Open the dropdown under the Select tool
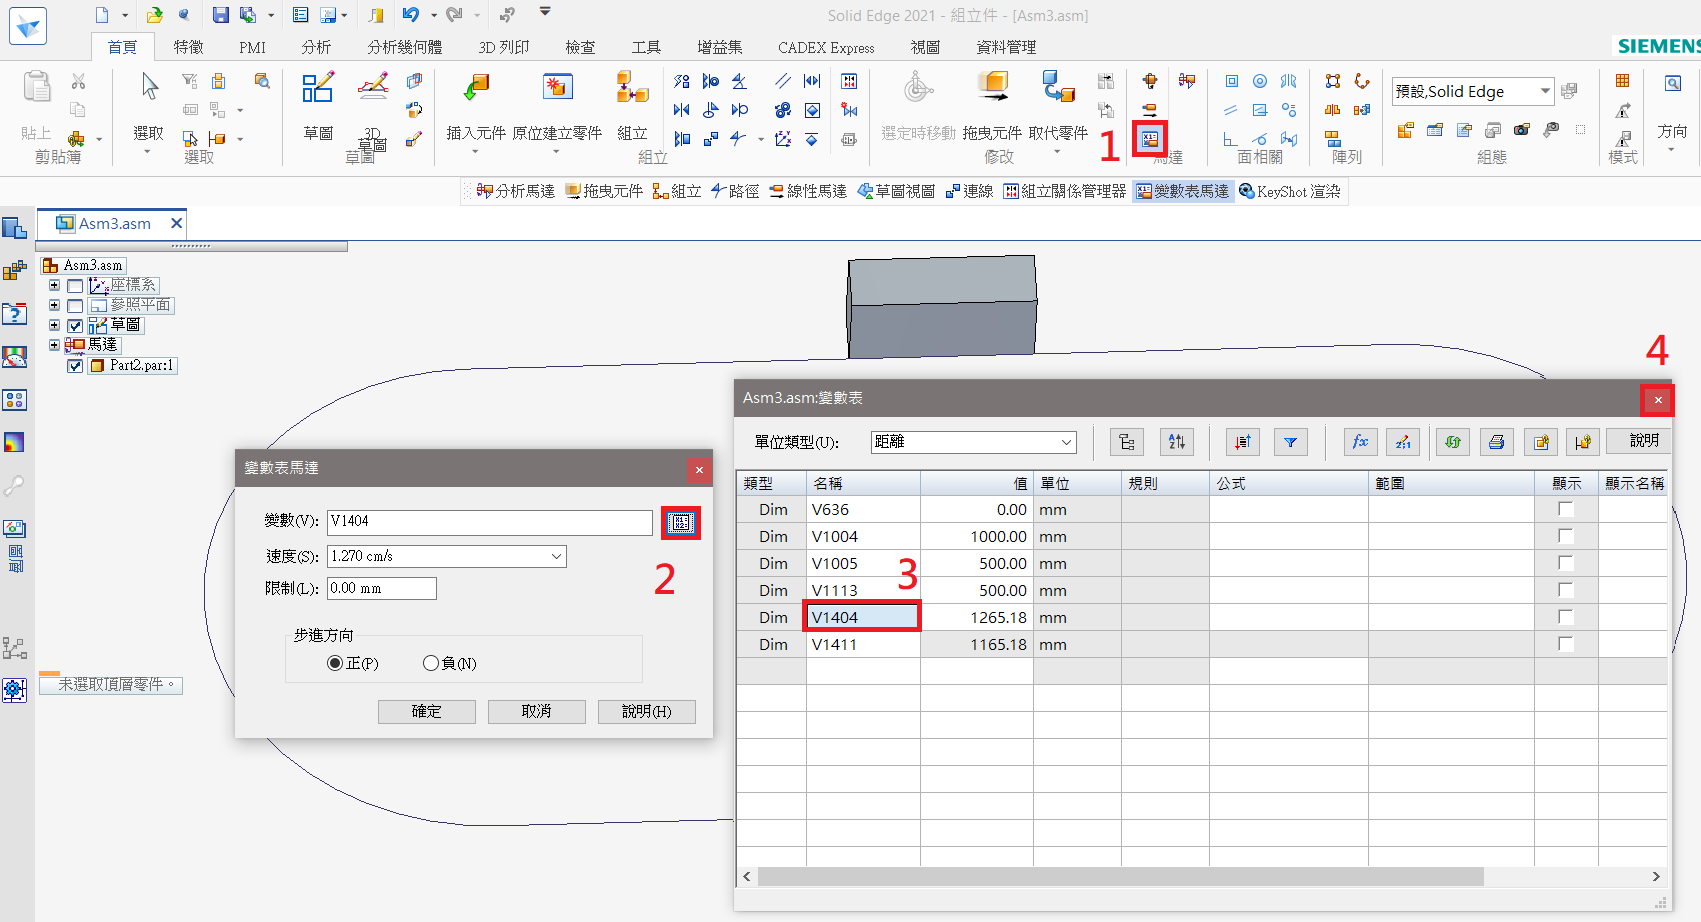Image resolution: width=1701 pixels, height=922 pixels. tap(147, 152)
